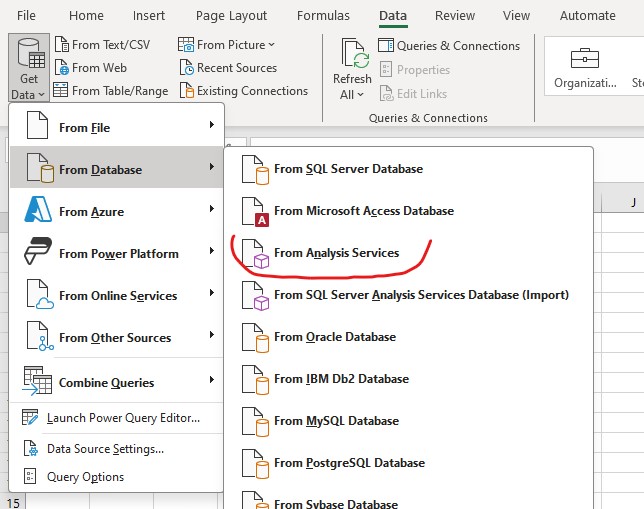Viewport: 644px width, 509px height.
Task: Click the Combine Queries tables icon
Action: pyautogui.click(x=37, y=381)
